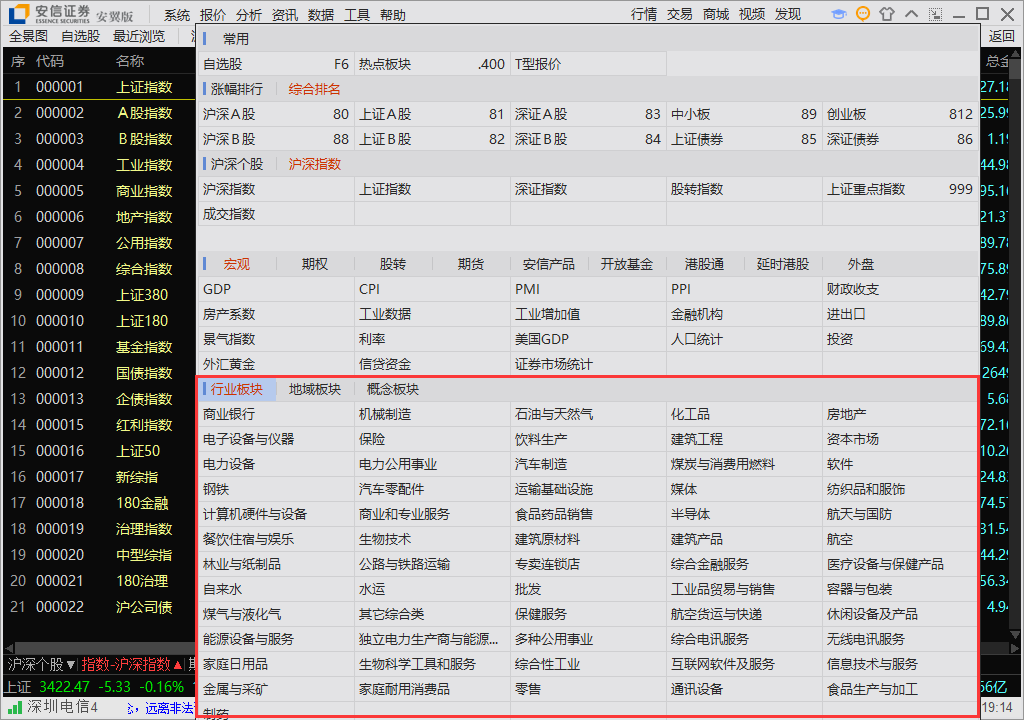Viewport: 1024px width, 720px height.
Task: Click the dotted-square mini-window icon
Action: click(x=936, y=14)
